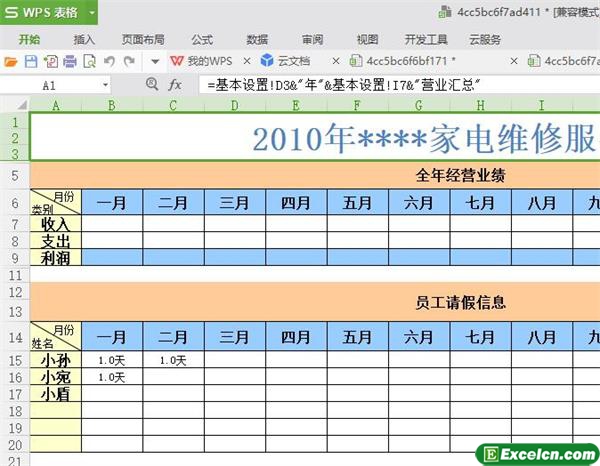The height and width of the screenshot is (466, 600).
Task: Click 八月 header in 全年经营业绩 table
Action: (x=542, y=202)
